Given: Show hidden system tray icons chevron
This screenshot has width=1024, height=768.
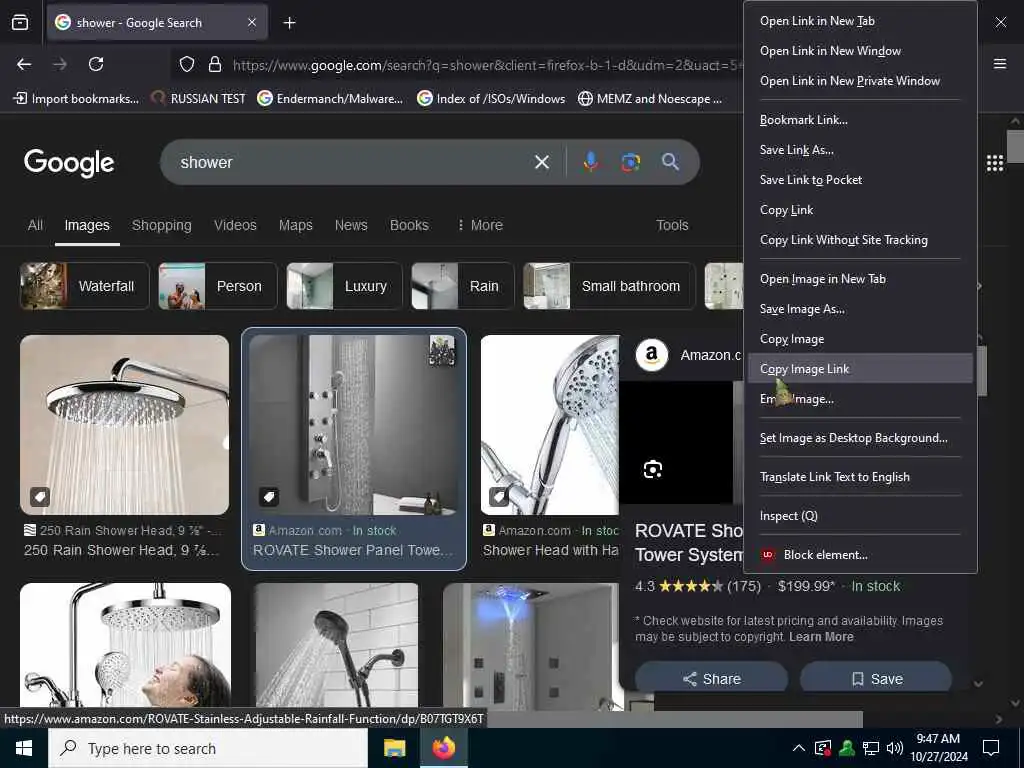Looking at the screenshot, I should [798, 748].
